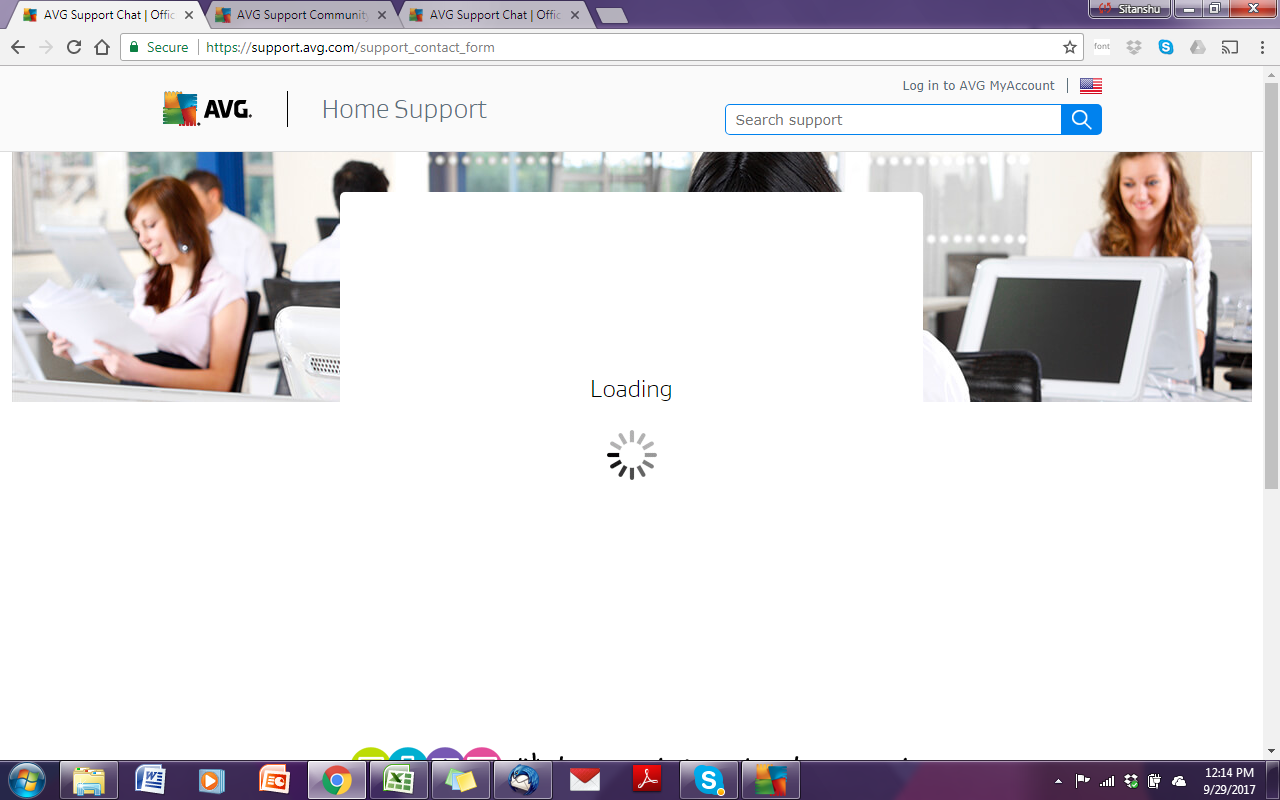Image resolution: width=1280 pixels, height=800 pixels.
Task: Click the Google Cast extension icon
Action: click(1230, 47)
